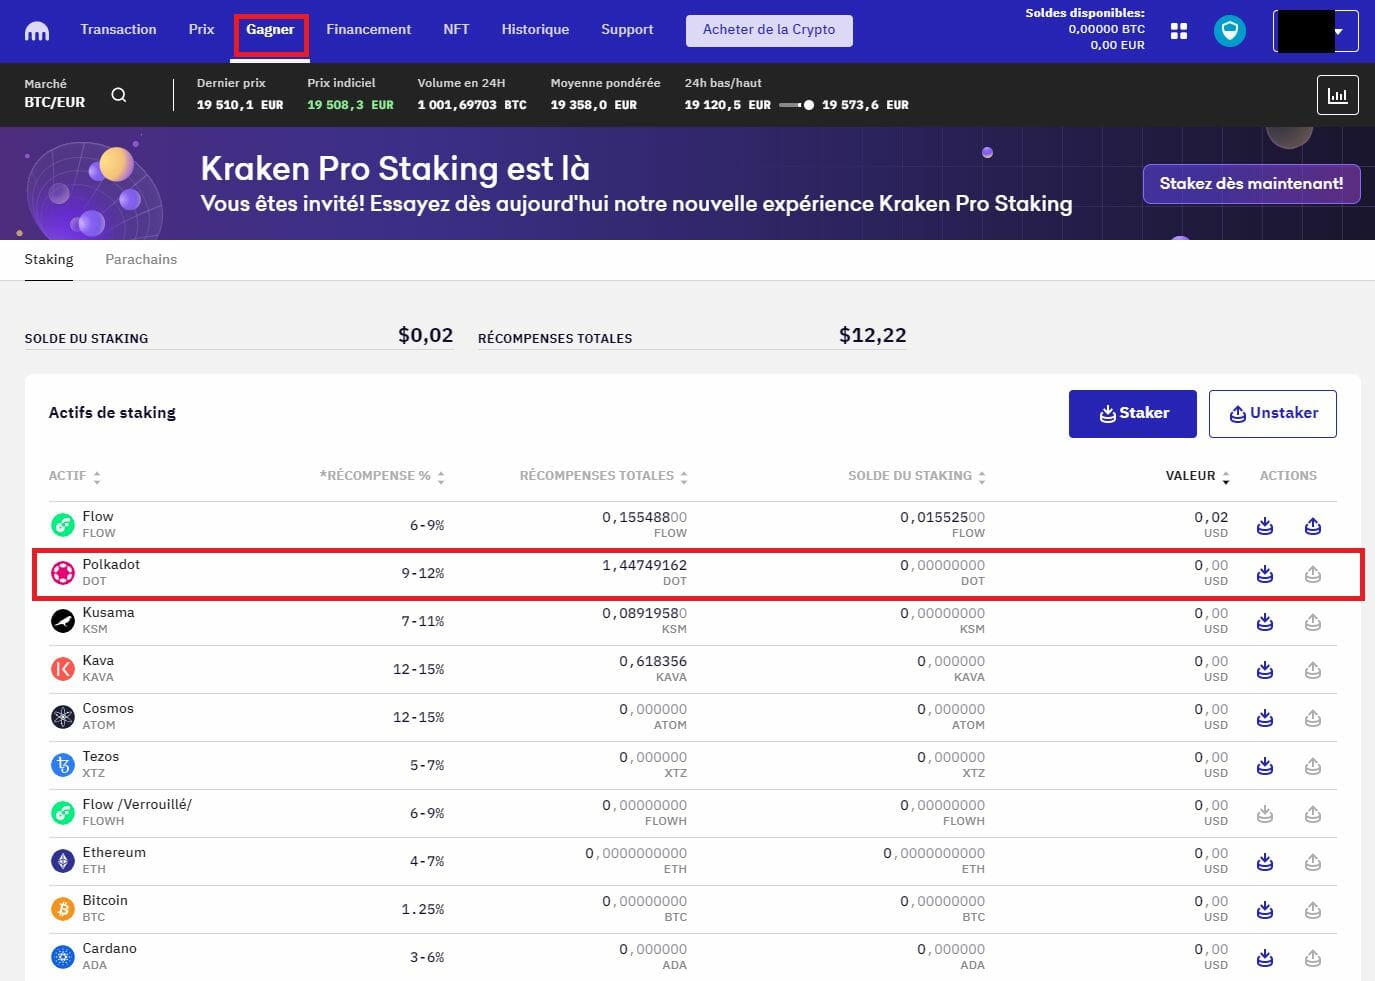This screenshot has width=1375, height=981.
Task: Sort table by VALEUR column
Action: point(1197,476)
